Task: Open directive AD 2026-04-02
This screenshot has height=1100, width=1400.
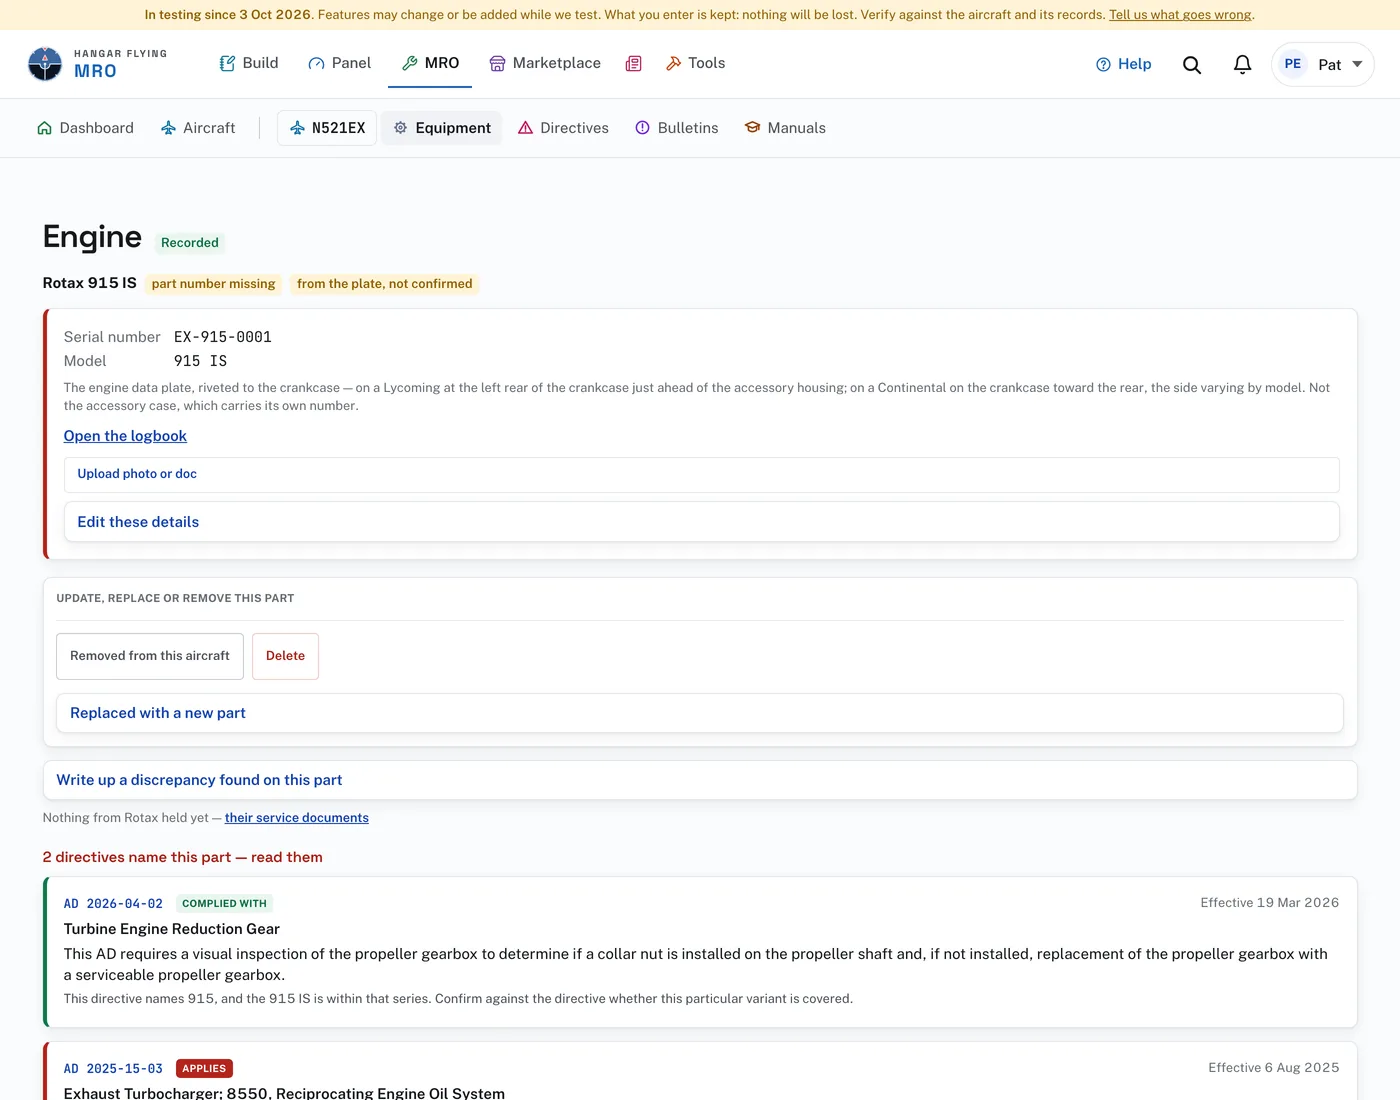Action: pyautogui.click(x=113, y=903)
